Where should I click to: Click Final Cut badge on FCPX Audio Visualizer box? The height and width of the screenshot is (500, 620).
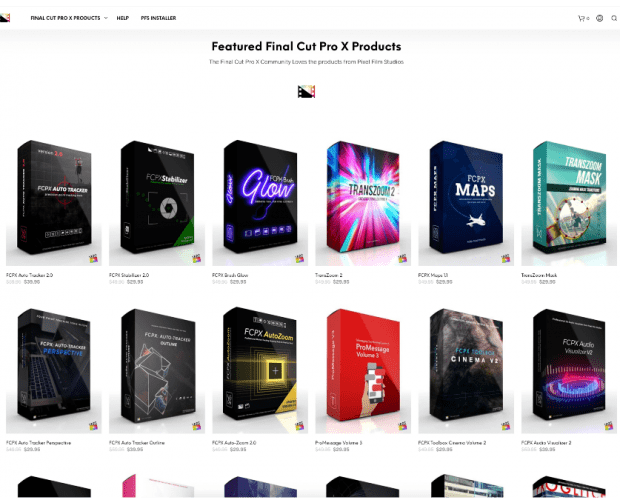click(609, 426)
